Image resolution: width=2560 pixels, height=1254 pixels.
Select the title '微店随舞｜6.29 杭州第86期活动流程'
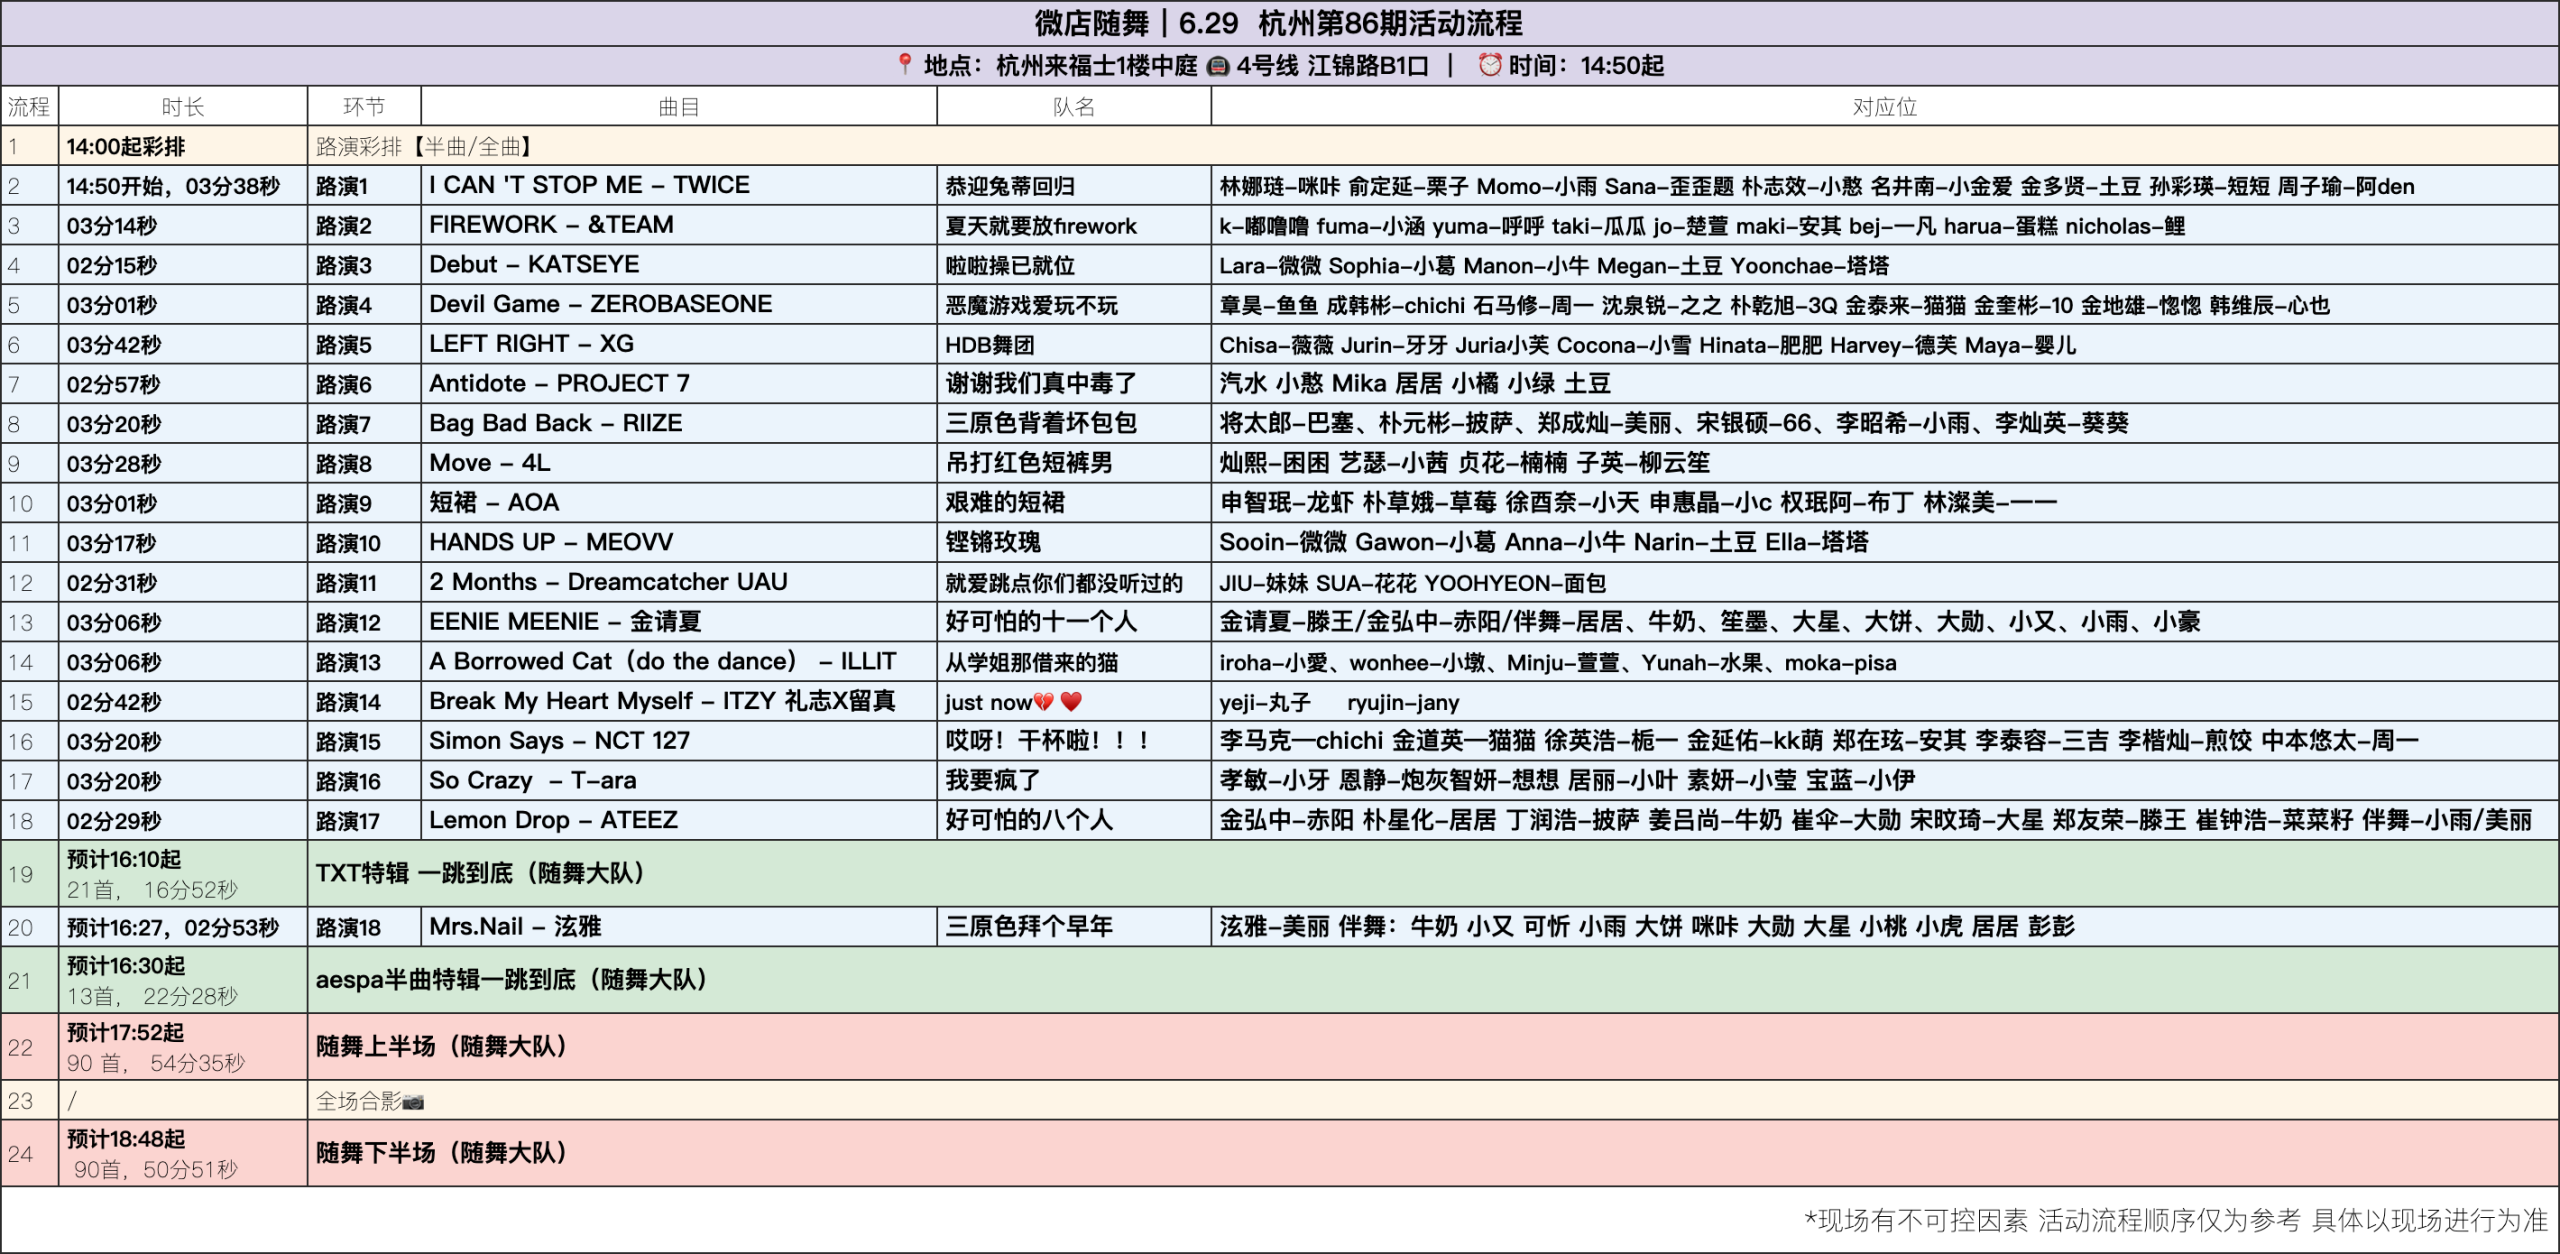(1279, 23)
